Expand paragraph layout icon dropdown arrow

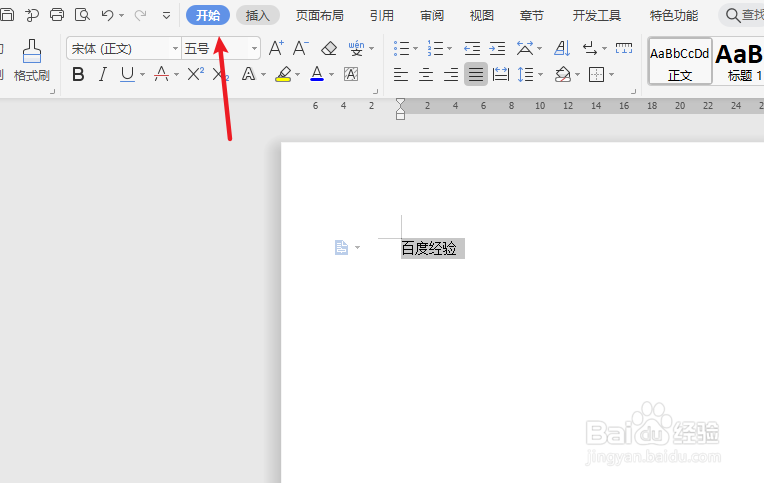pyautogui.click(x=358, y=248)
